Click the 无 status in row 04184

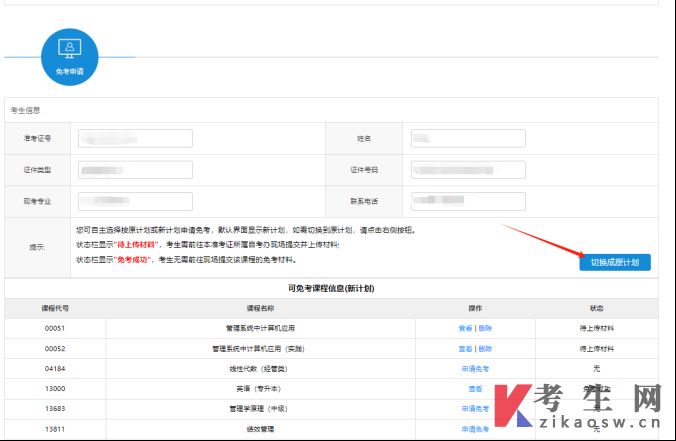pos(597,369)
